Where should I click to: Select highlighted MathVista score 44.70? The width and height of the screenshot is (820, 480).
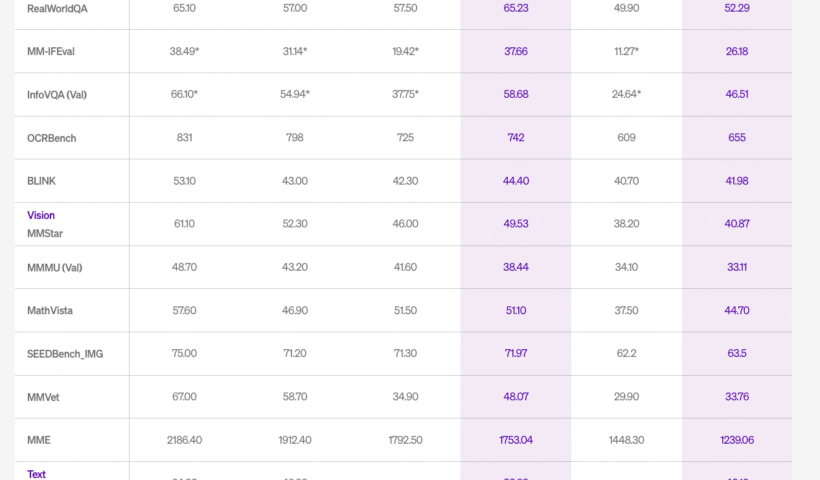[737, 311]
